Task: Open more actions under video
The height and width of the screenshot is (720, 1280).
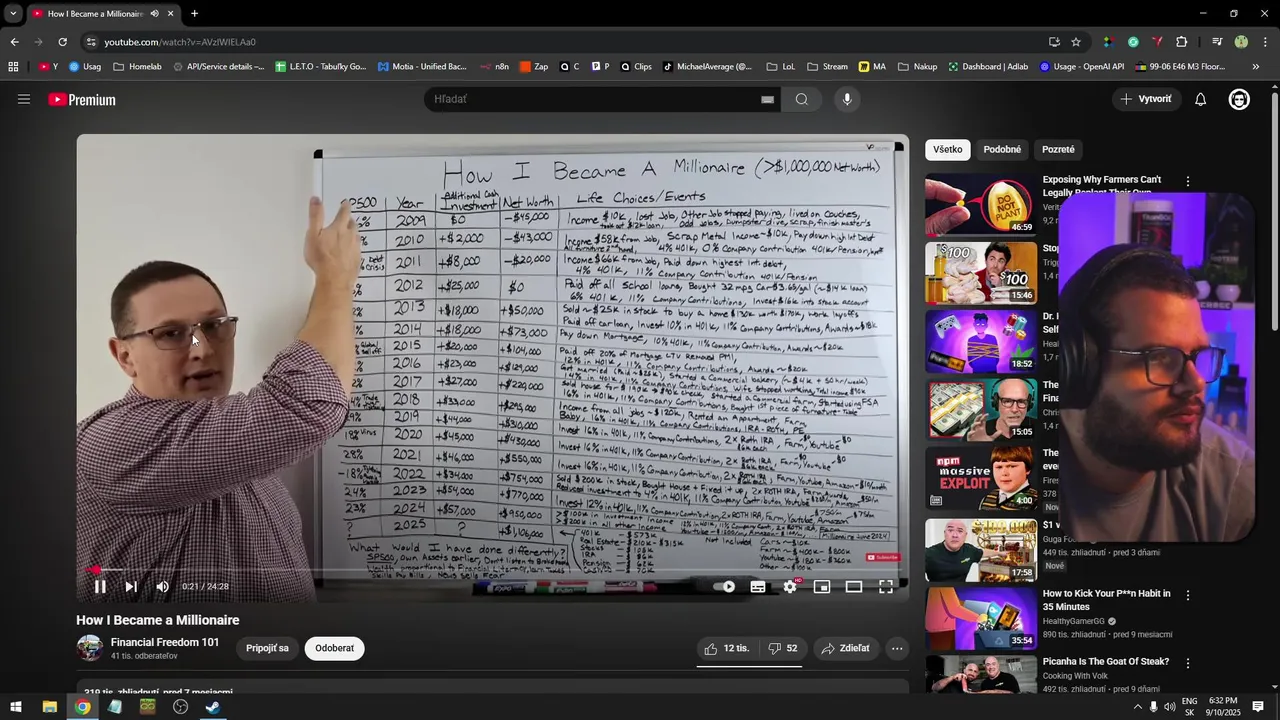Action: [897, 649]
